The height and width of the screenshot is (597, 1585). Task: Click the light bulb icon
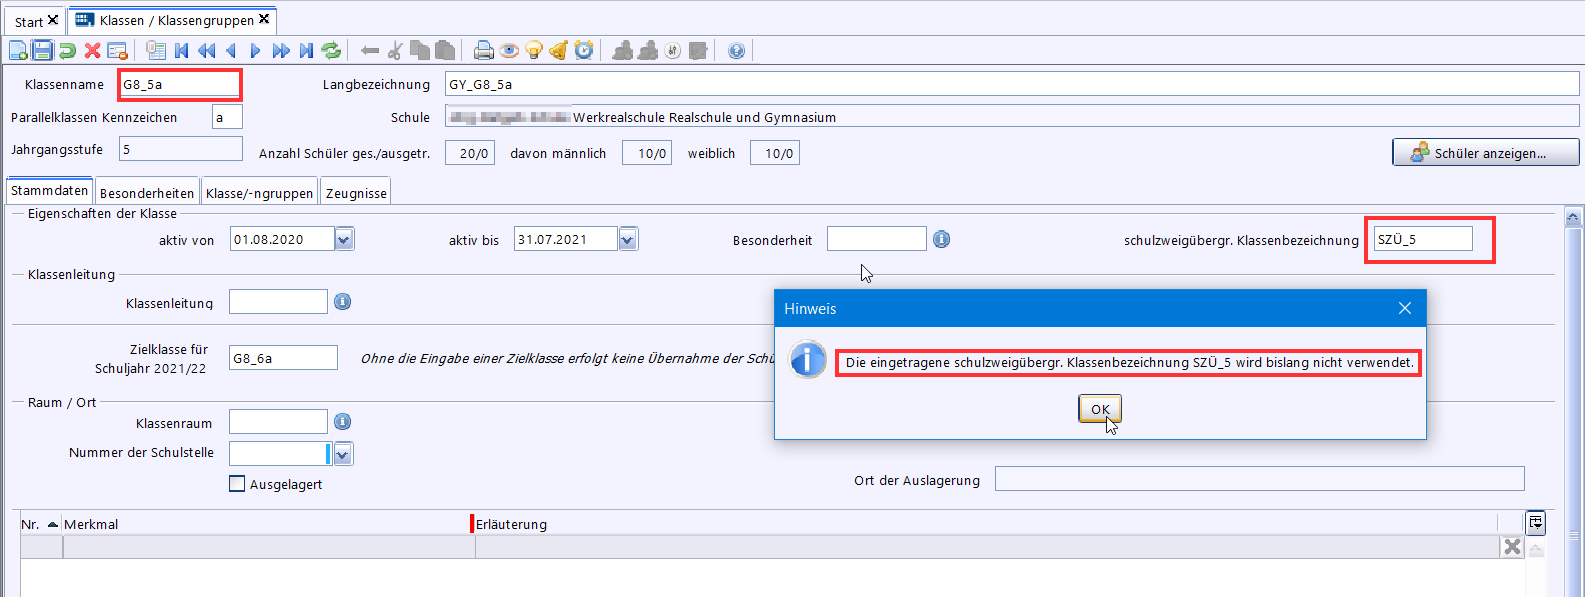point(534,50)
